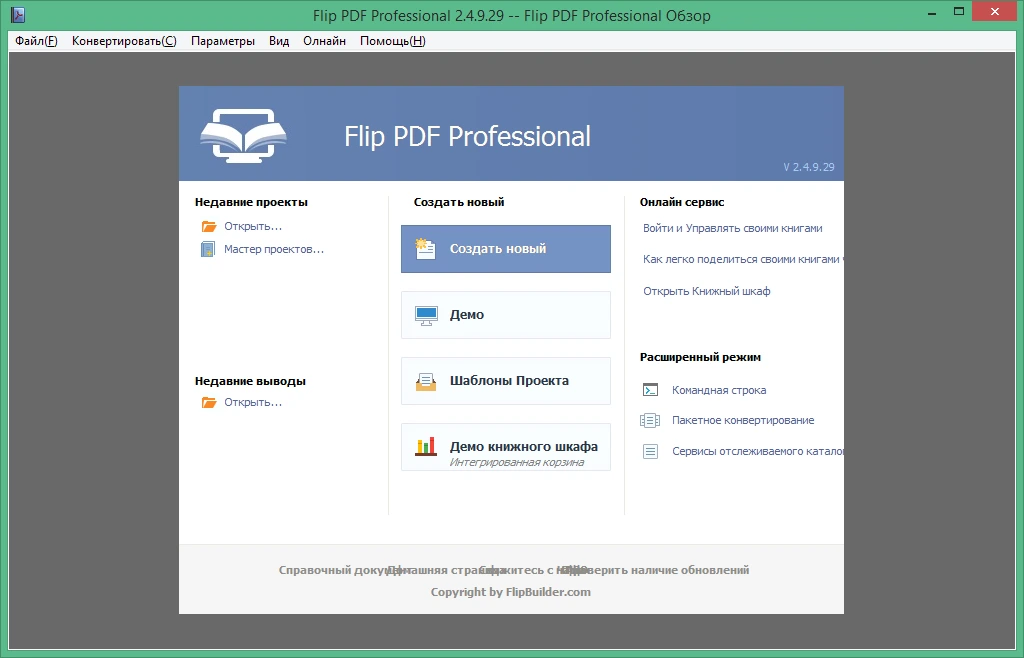Click the Пакетное конвертирование icon
The height and width of the screenshot is (658, 1024).
[650, 420]
